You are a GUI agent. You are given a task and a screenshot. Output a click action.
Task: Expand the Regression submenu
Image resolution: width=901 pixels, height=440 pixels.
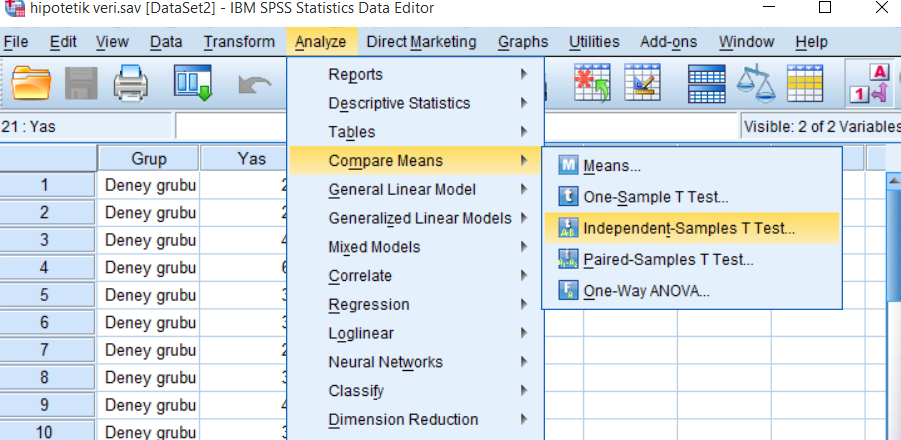click(416, 304)
